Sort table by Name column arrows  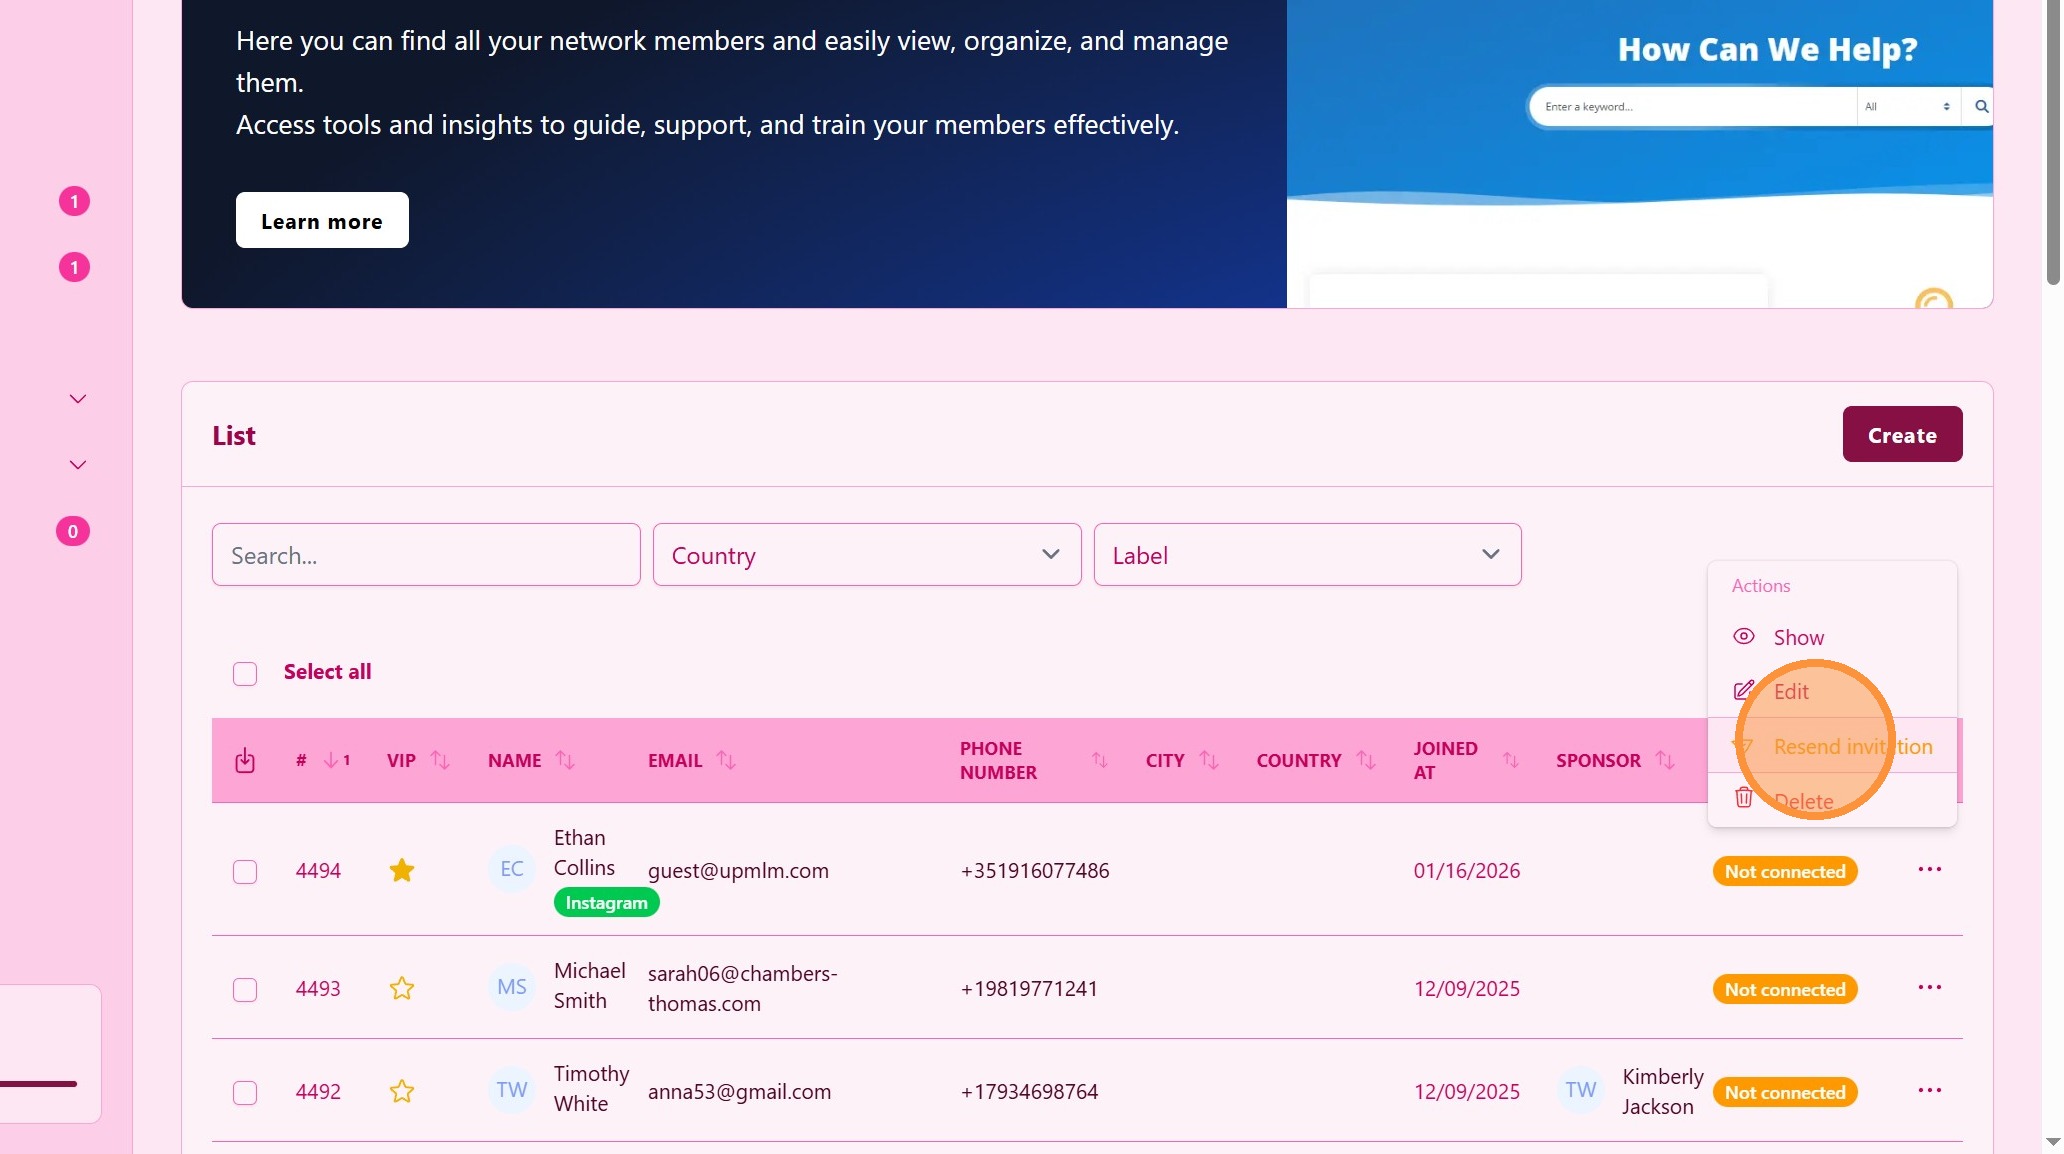565,761
